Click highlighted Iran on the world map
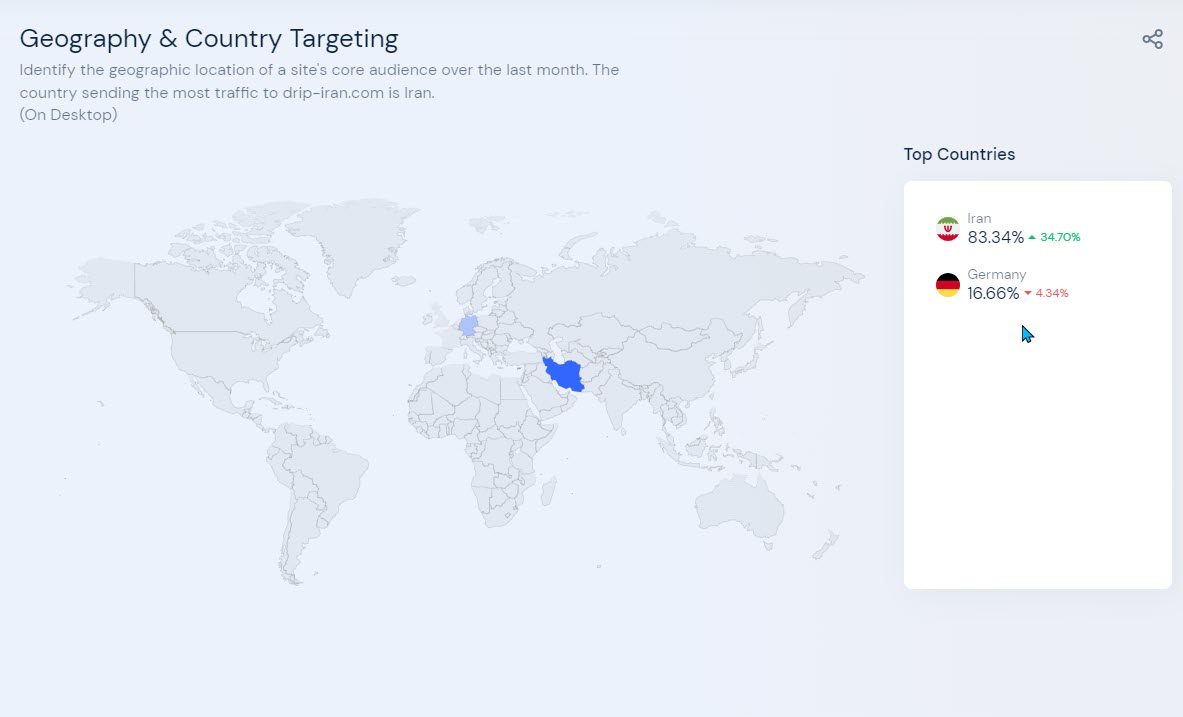Image resolution: width=1183 pixels, height=717 pixels. coord(565,374)
